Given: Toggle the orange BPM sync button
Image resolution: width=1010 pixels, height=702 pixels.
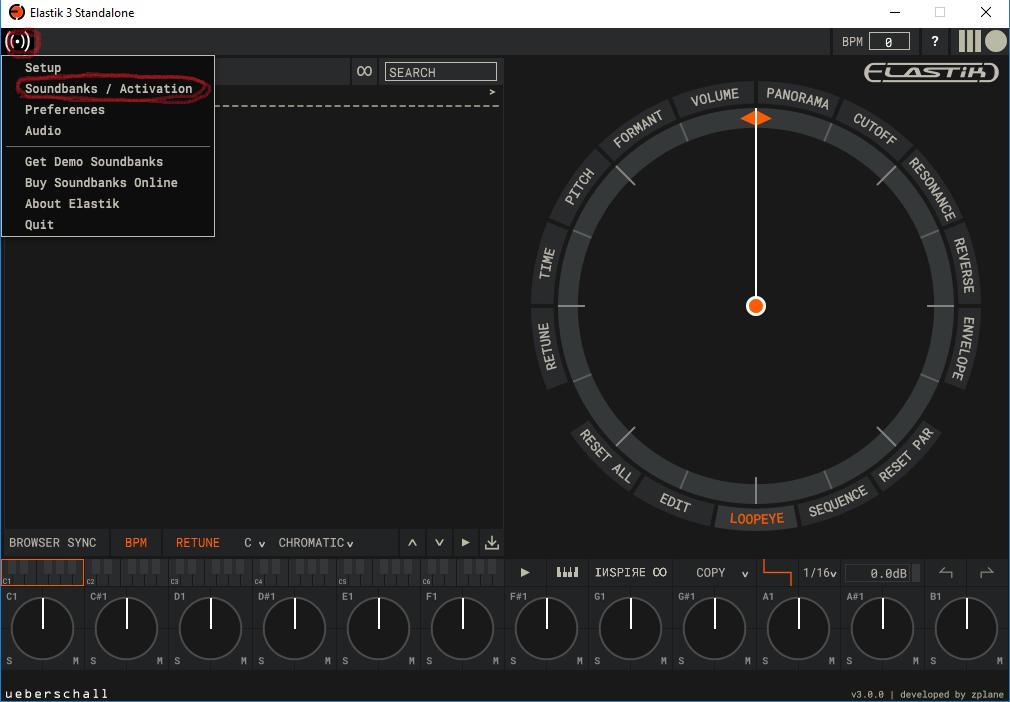Looking at the screenshot, I should point(136,543).
